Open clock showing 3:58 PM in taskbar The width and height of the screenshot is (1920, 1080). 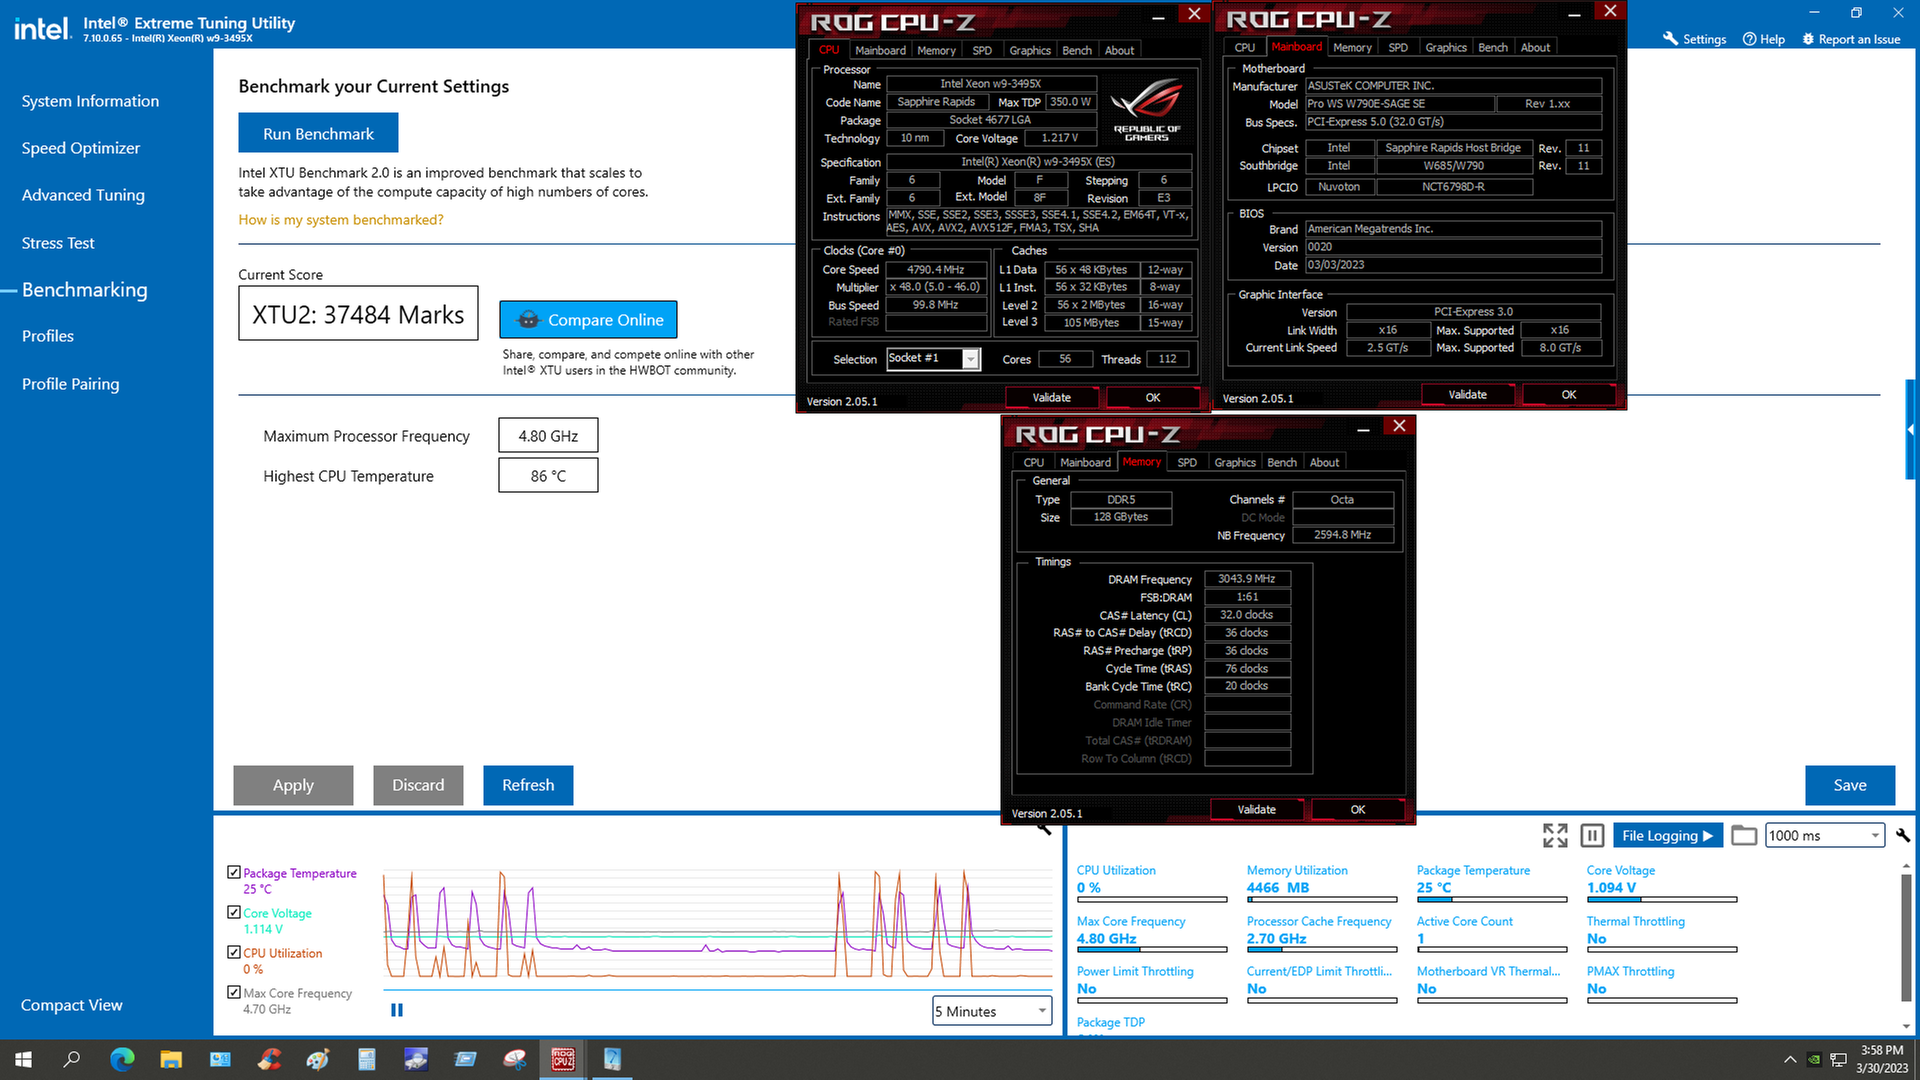pos(1882,1059)
